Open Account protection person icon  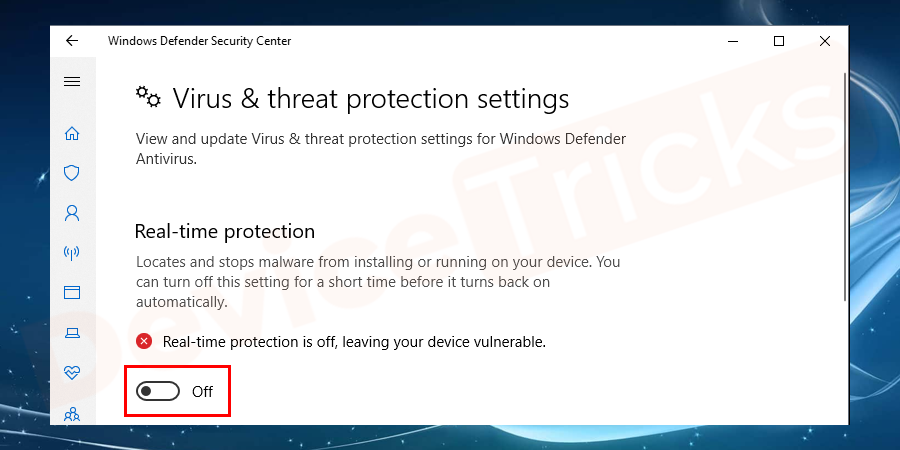(x=72, y=213)
